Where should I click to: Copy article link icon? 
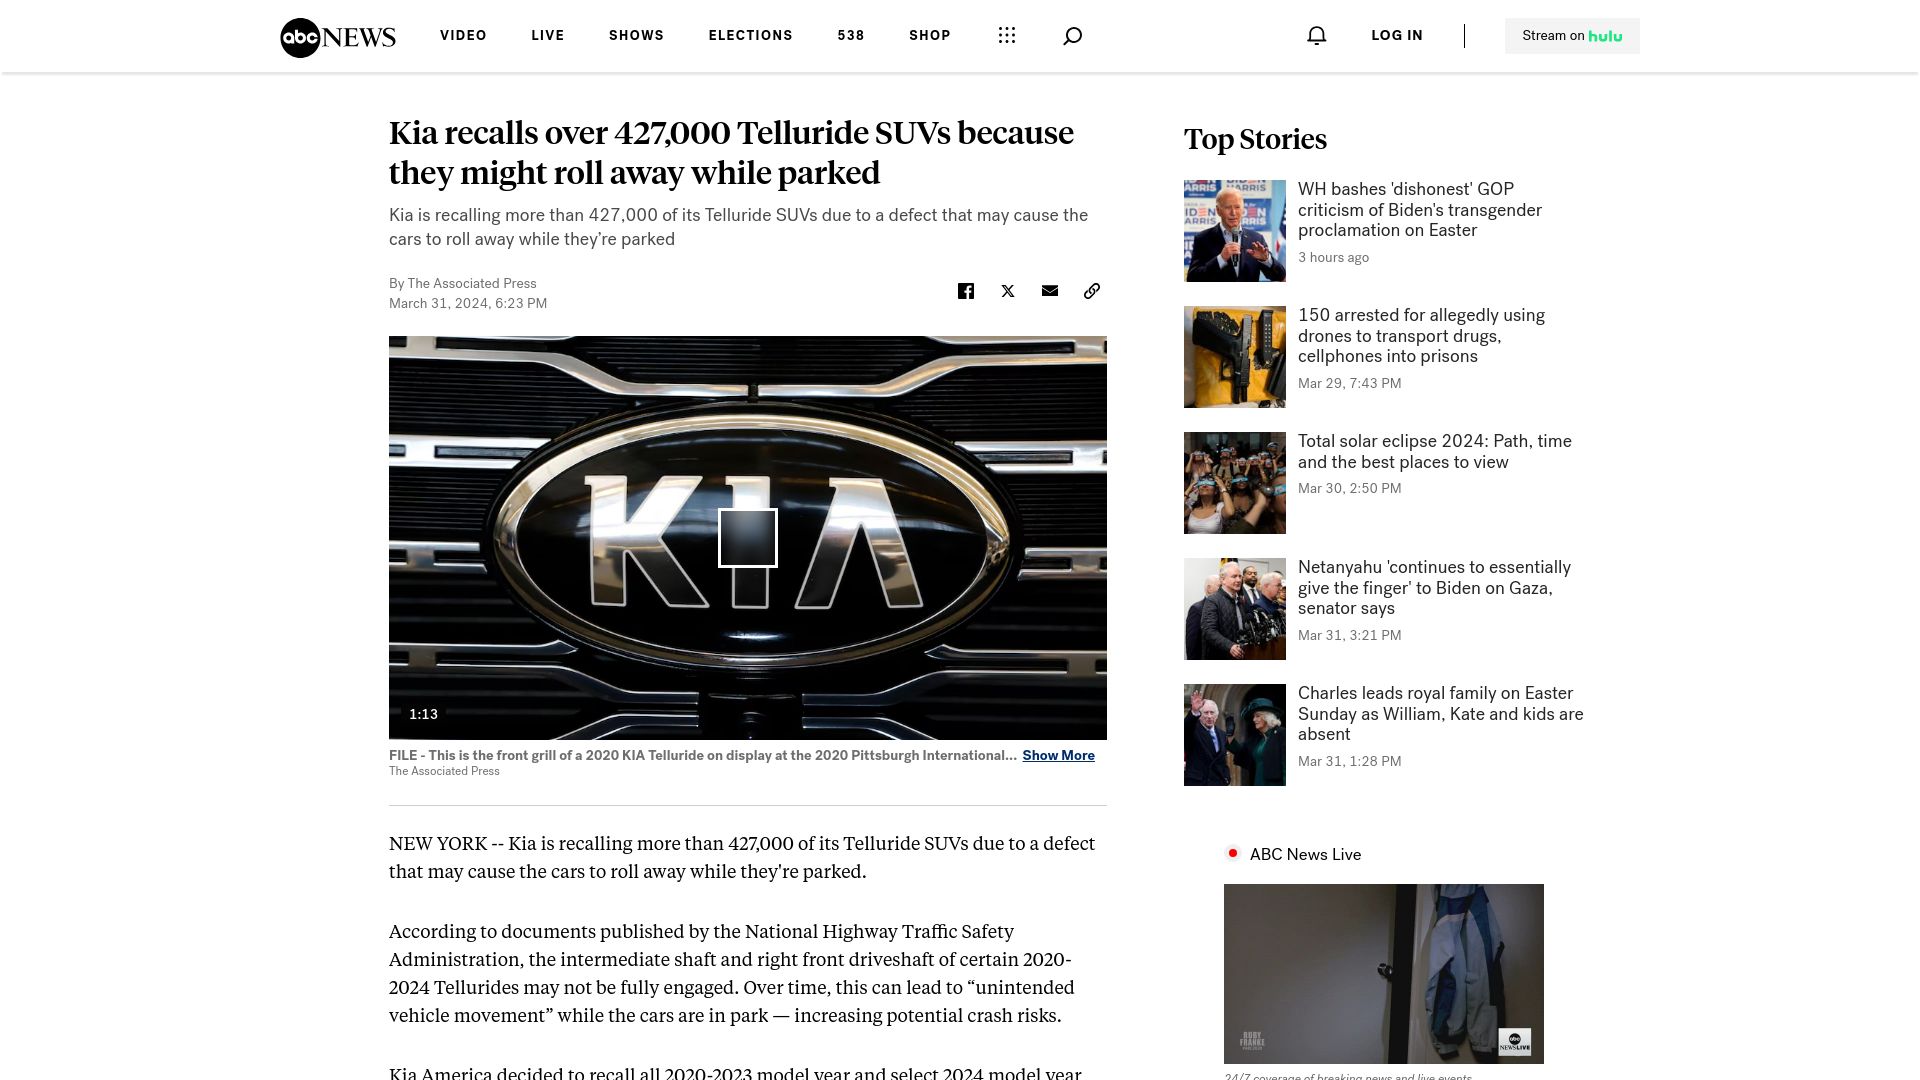(1092, 291)
